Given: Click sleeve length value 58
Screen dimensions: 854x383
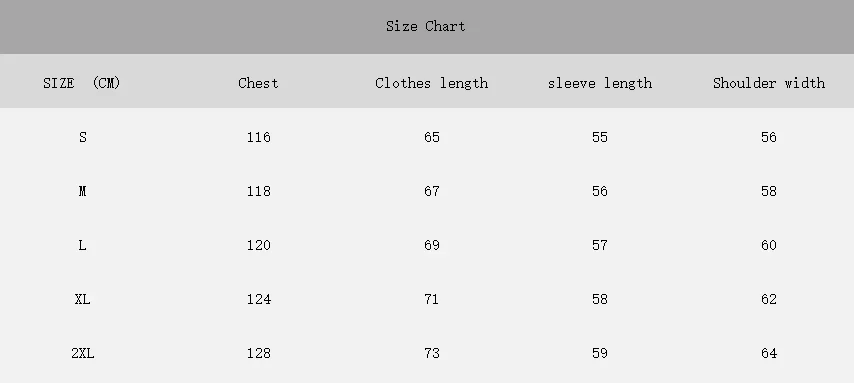Looking at the screenshot, I should tap(600, 299).
